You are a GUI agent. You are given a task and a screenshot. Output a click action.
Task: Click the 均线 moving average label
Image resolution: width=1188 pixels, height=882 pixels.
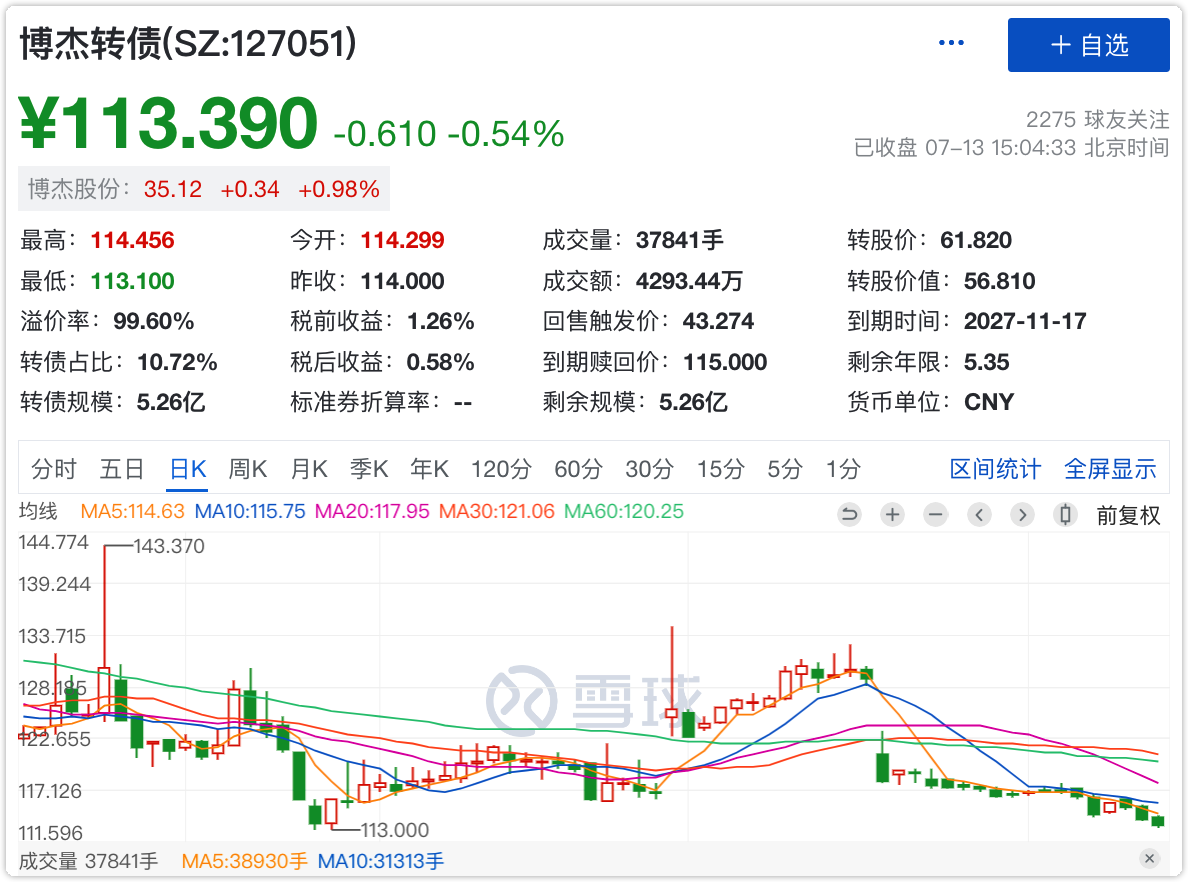[39, 511]
